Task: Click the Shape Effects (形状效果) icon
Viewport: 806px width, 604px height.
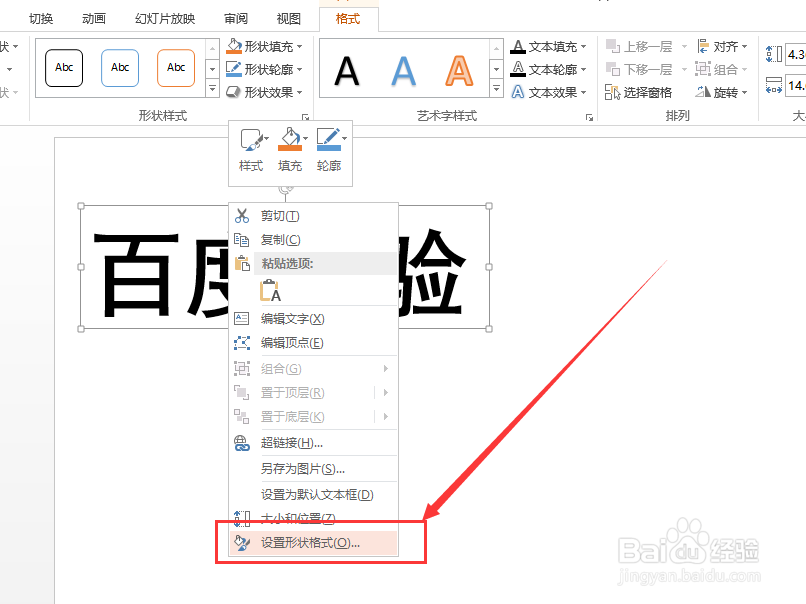Action: click(234, 92)
